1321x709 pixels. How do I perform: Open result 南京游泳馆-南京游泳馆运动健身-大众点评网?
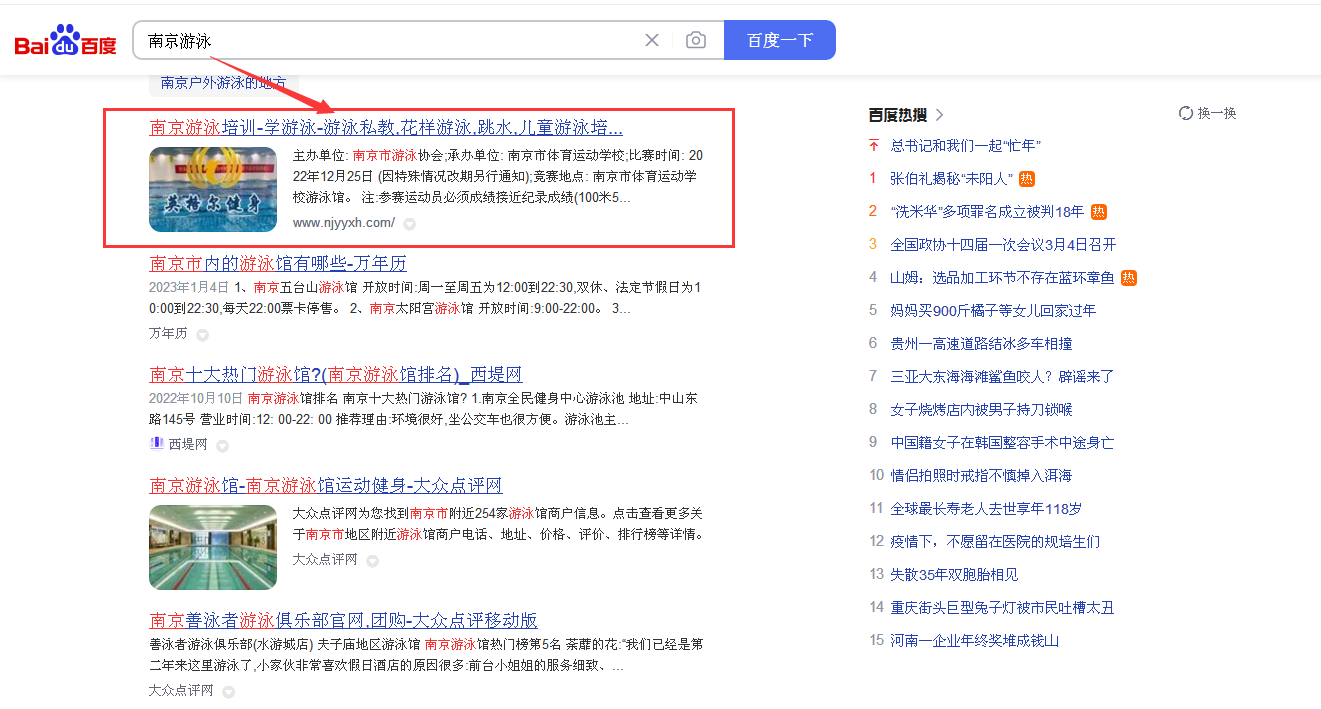coord(326,486)
